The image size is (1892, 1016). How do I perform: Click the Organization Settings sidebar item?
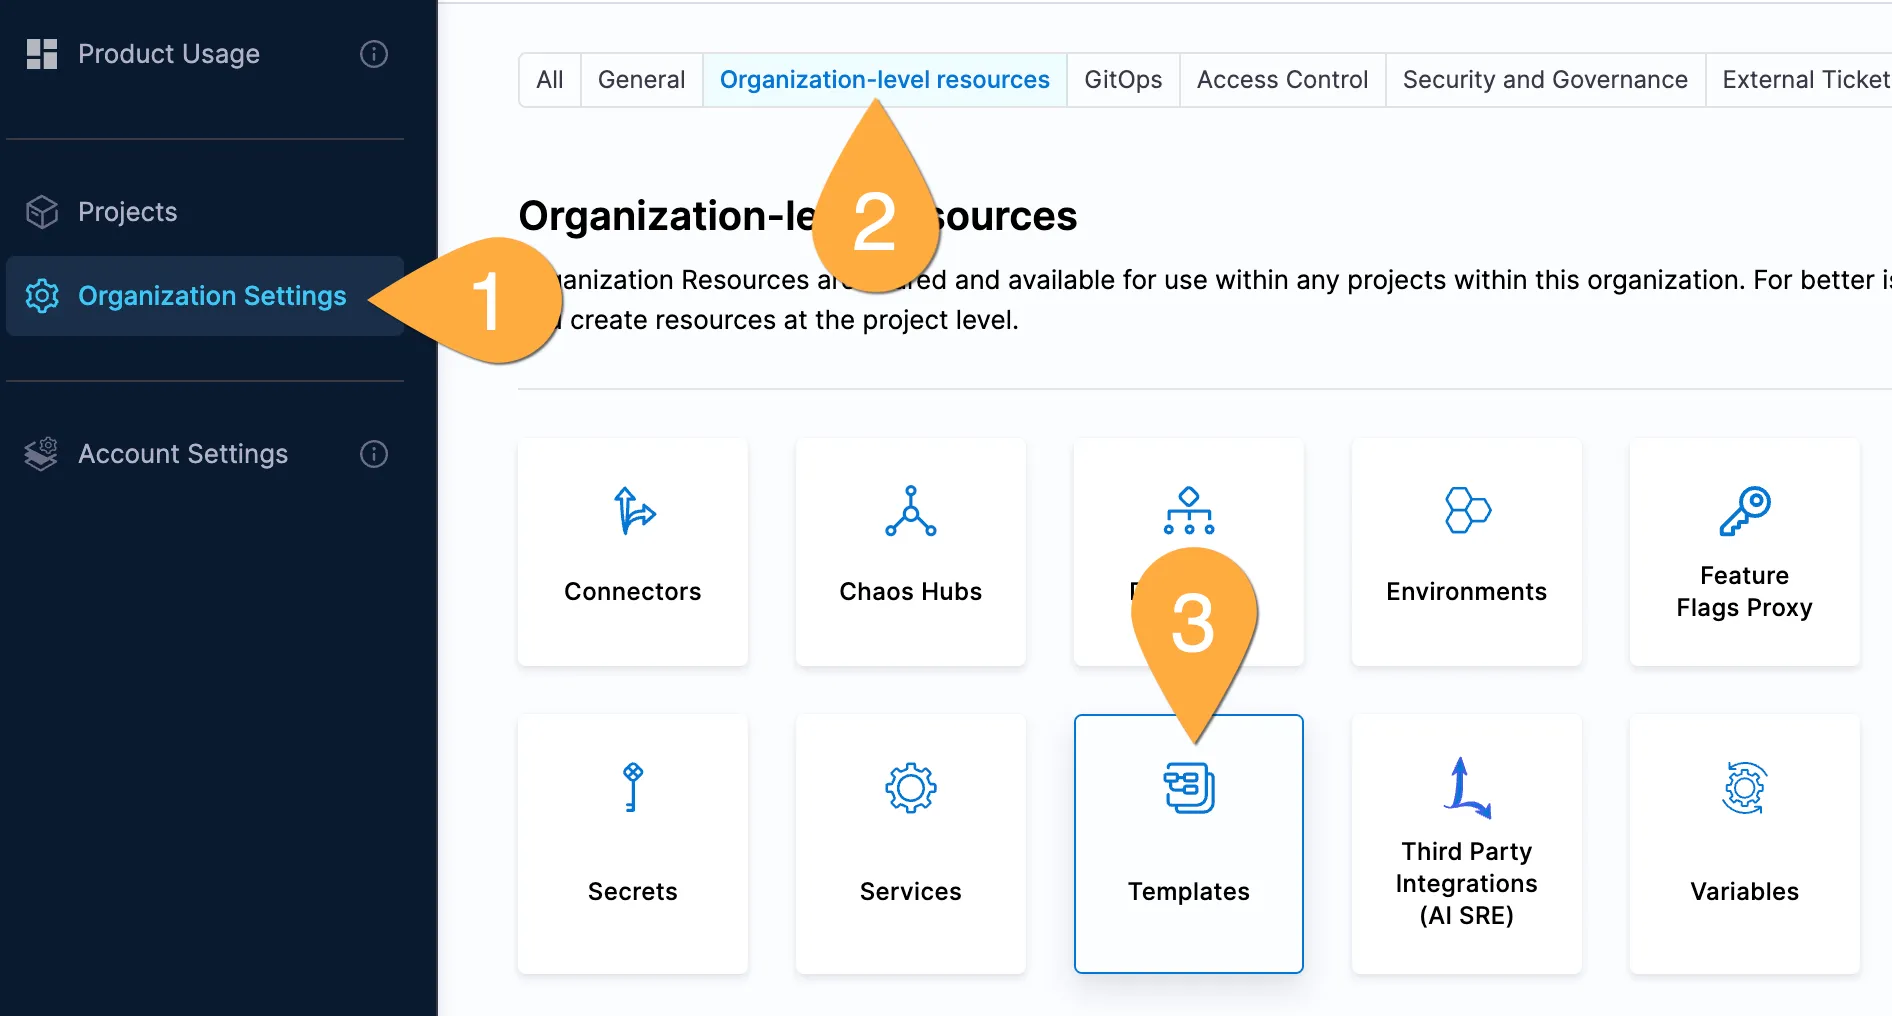pos(211,296)
